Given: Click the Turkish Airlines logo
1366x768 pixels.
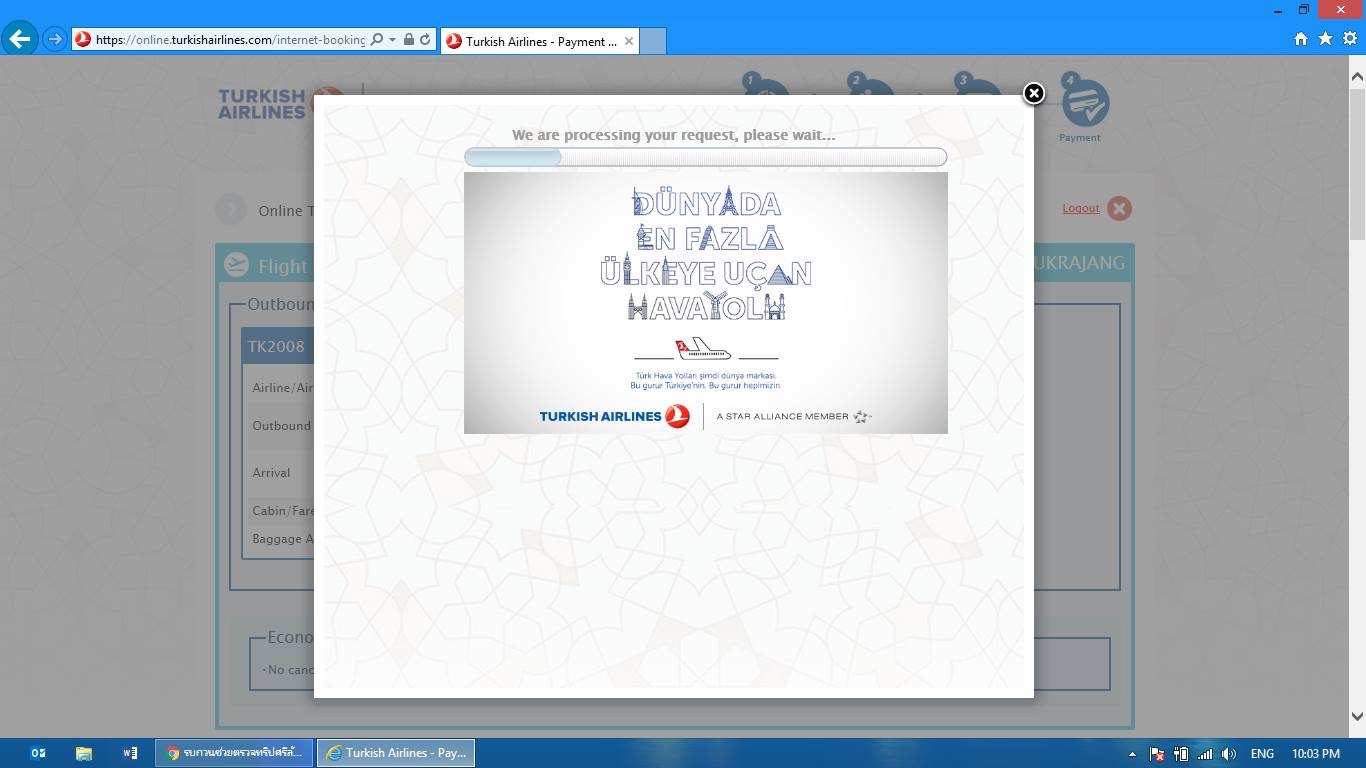Looking at the screenshot, I should (268, 102).
